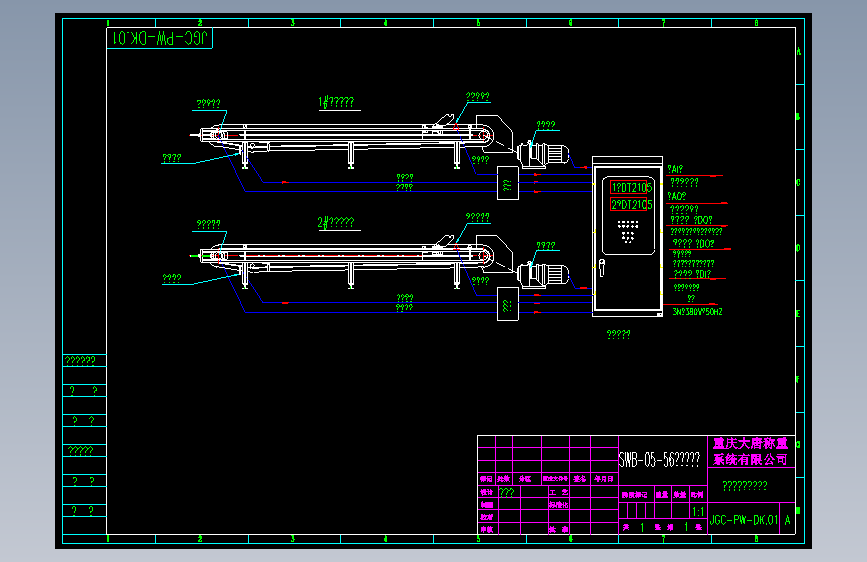Click the junction box on lower conveyor wiring

coord(508,304)
